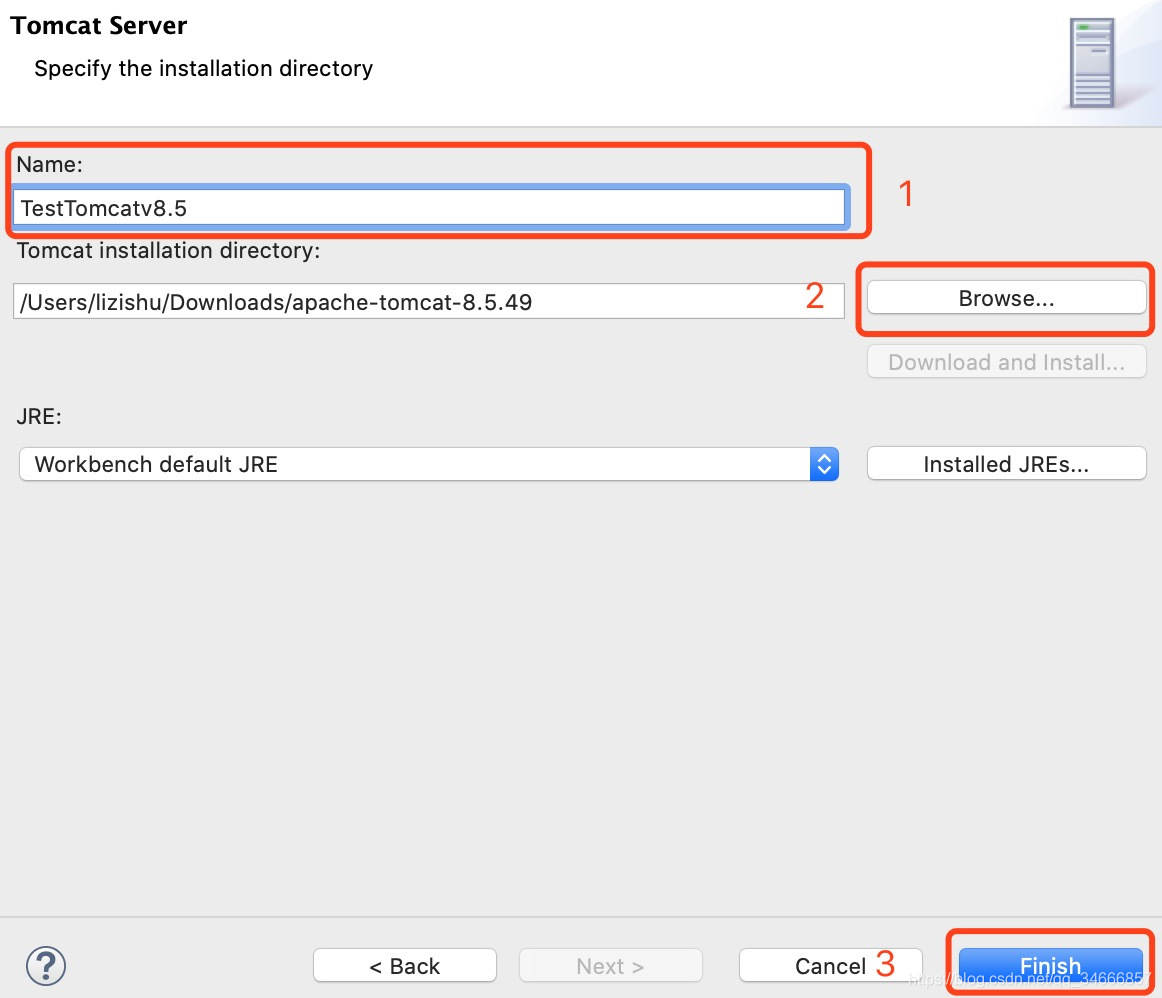Click 'Specify the installation directory' text
This screenshot has height=998, width=1162.
click(x=204, y=68)
